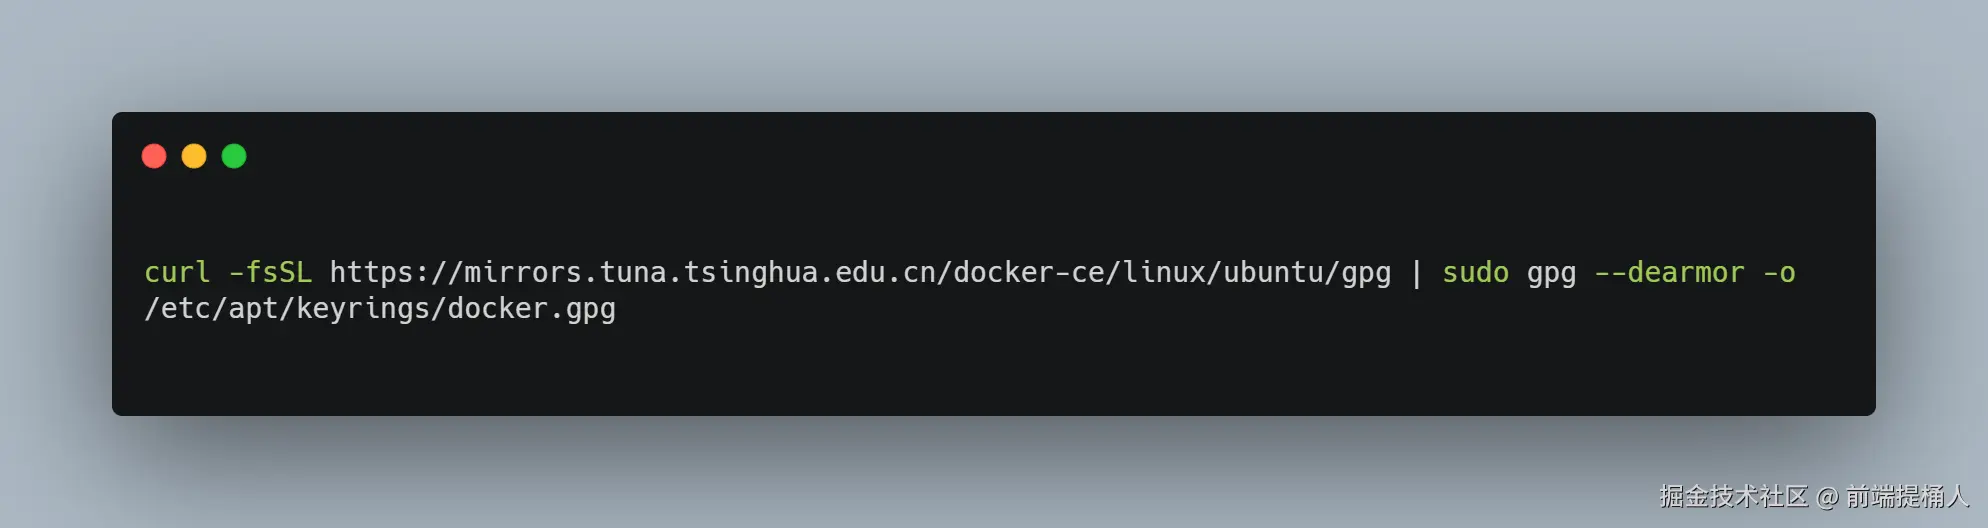The width and height of the screenshot is (1988, 528).
Task: Click the gpg ending of the URL
Action: [1366, 274]
